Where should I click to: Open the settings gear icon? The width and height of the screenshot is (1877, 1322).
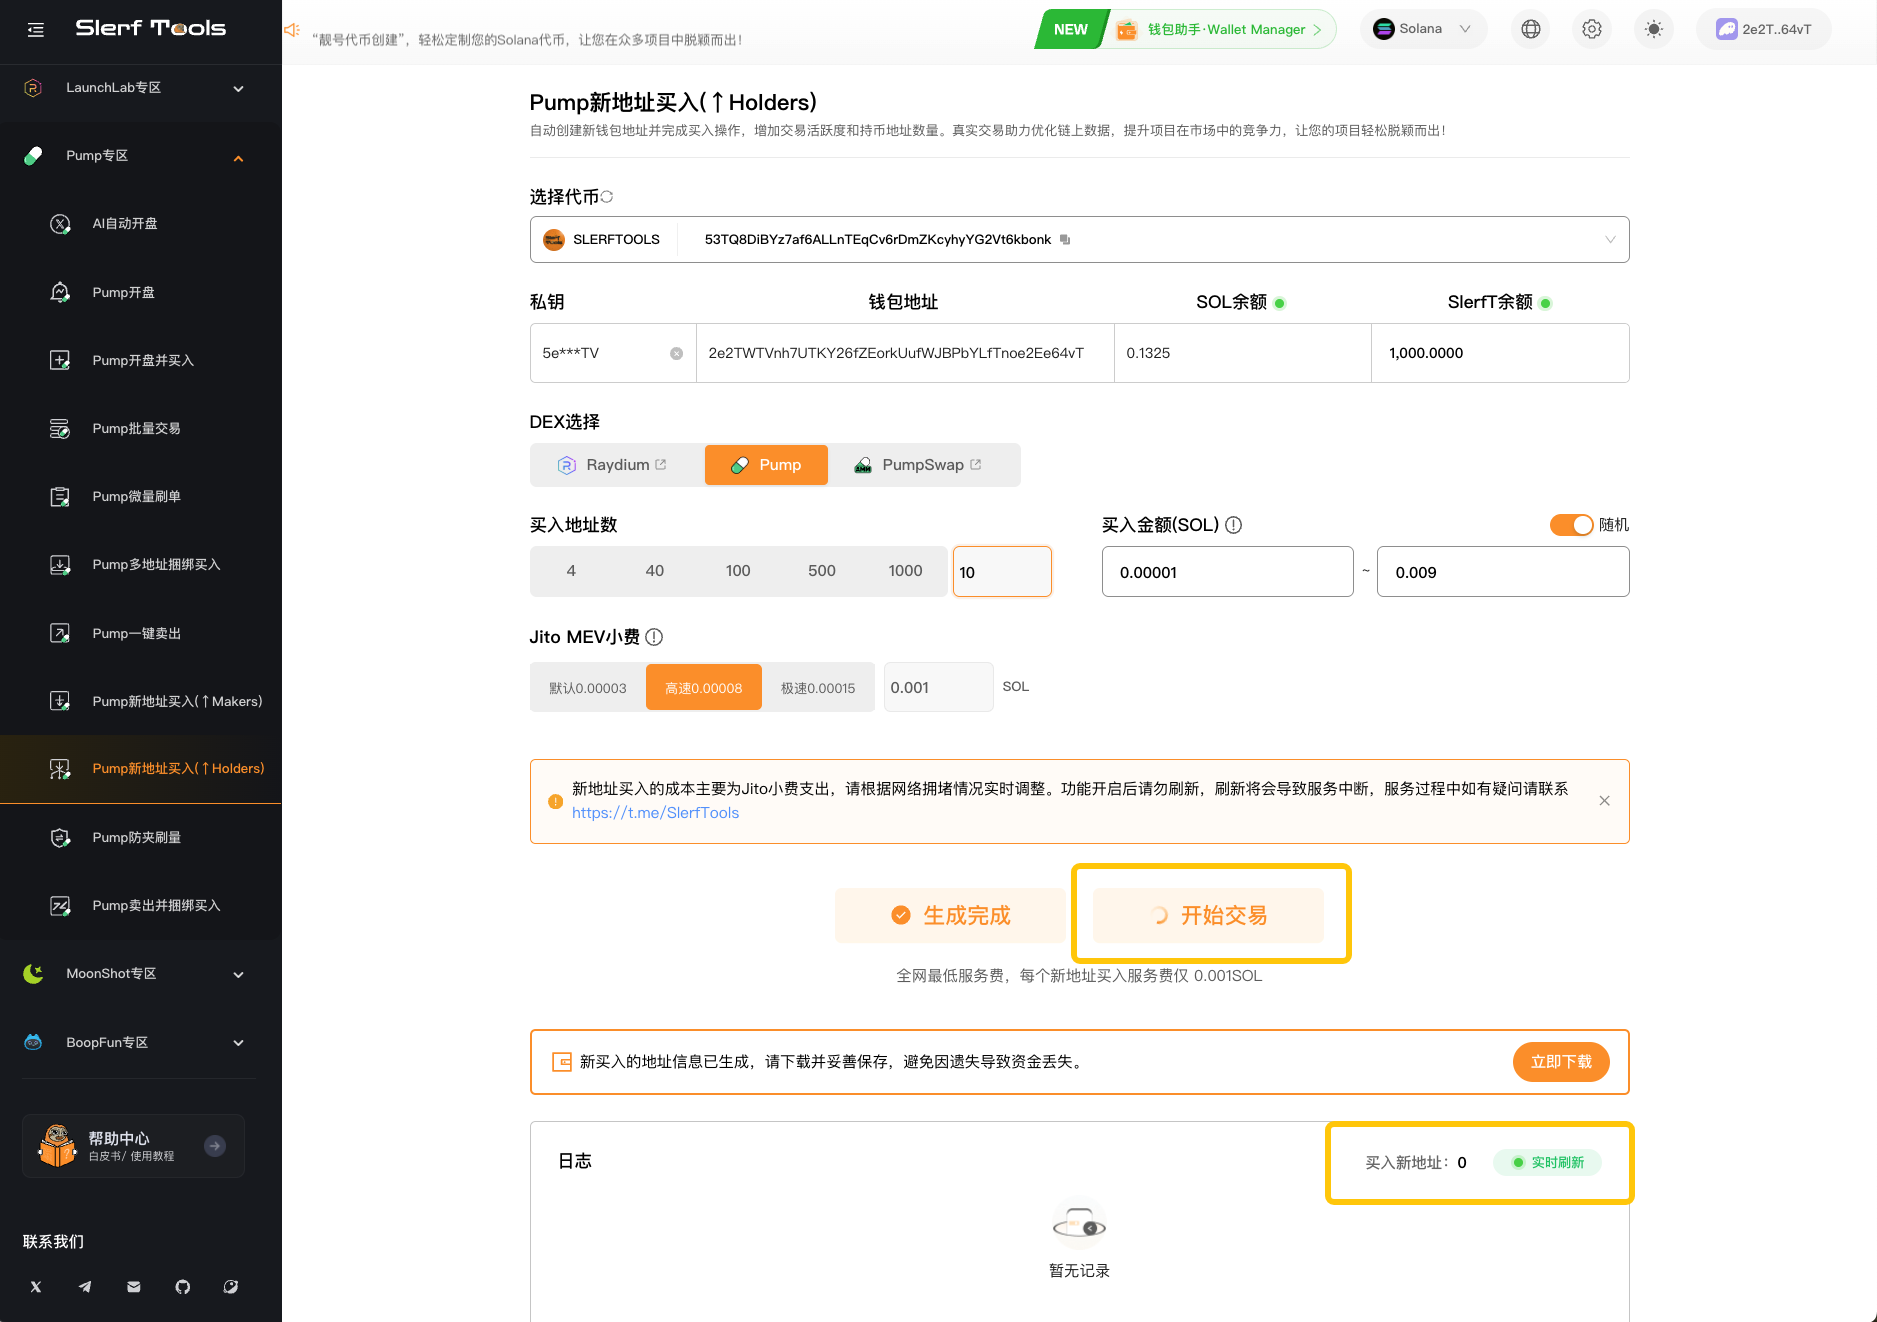[1592, 29]
